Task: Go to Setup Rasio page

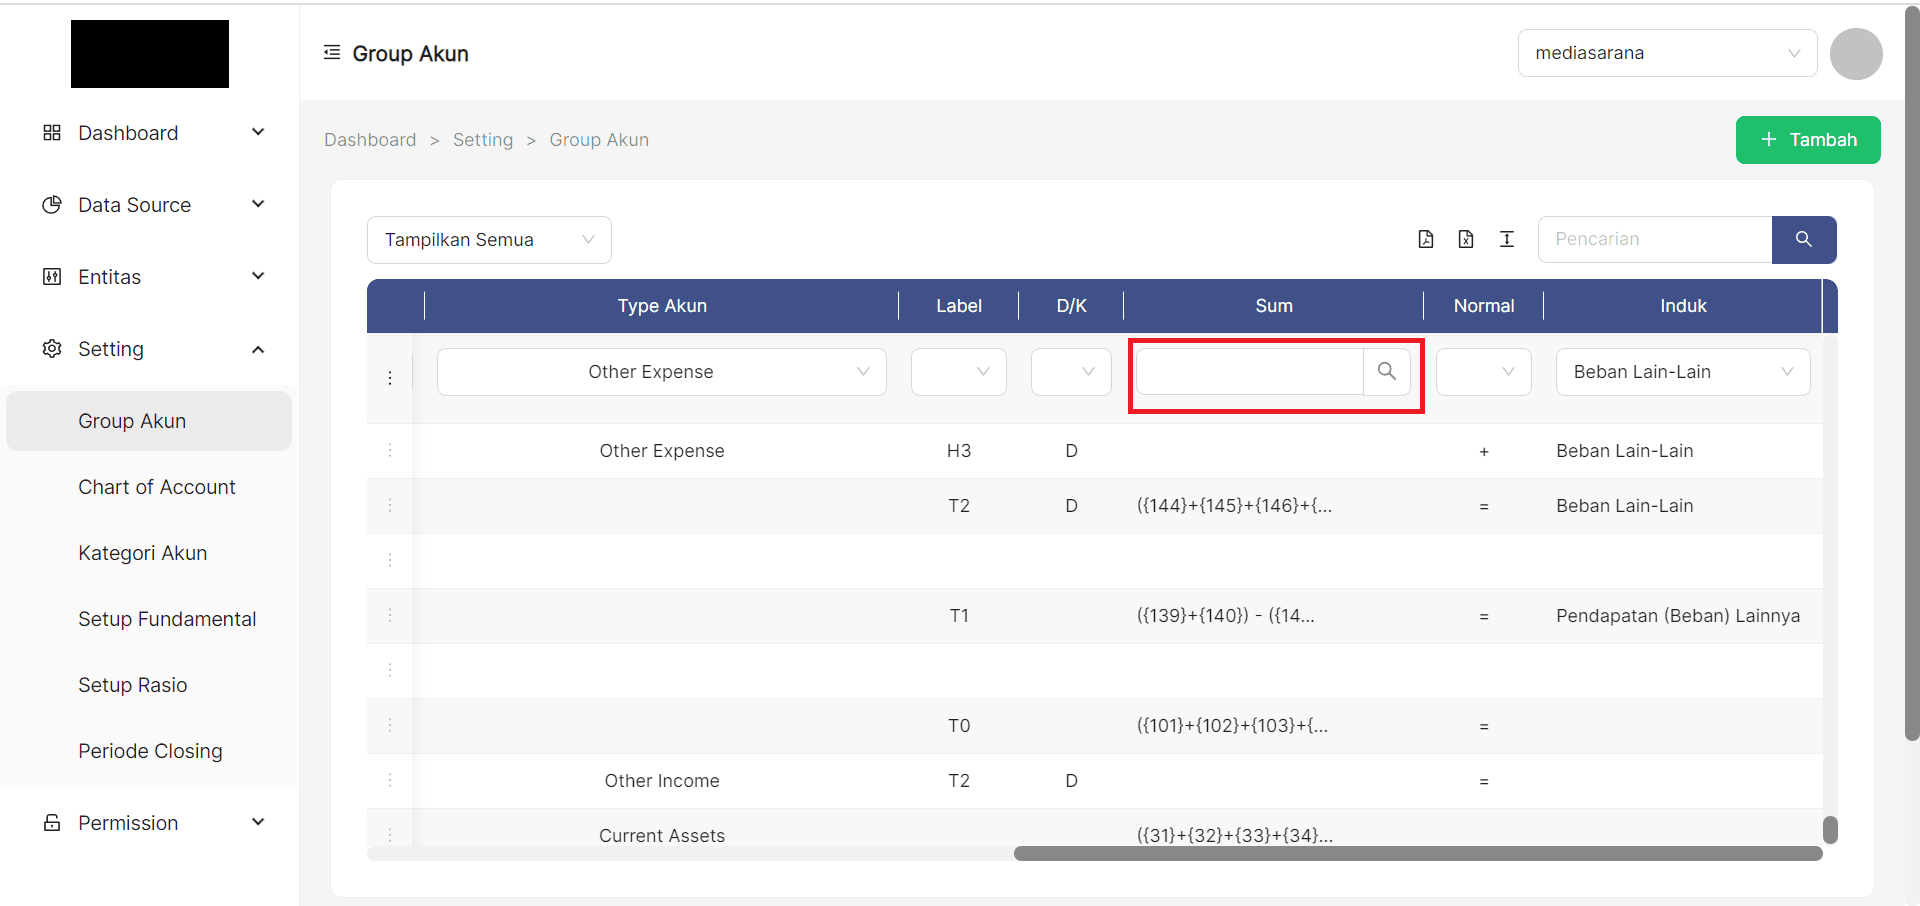Action: pyautogui.click(x=133, y=685)
